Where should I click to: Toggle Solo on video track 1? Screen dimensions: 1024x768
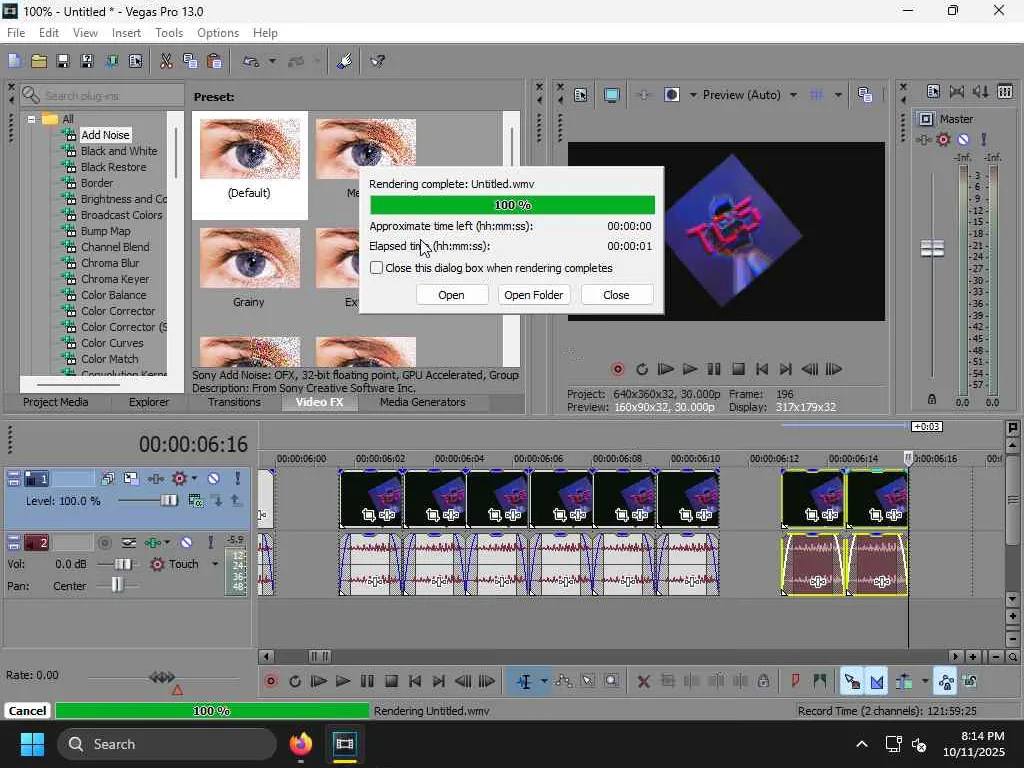pyautogui.click(x=238, y=479)
